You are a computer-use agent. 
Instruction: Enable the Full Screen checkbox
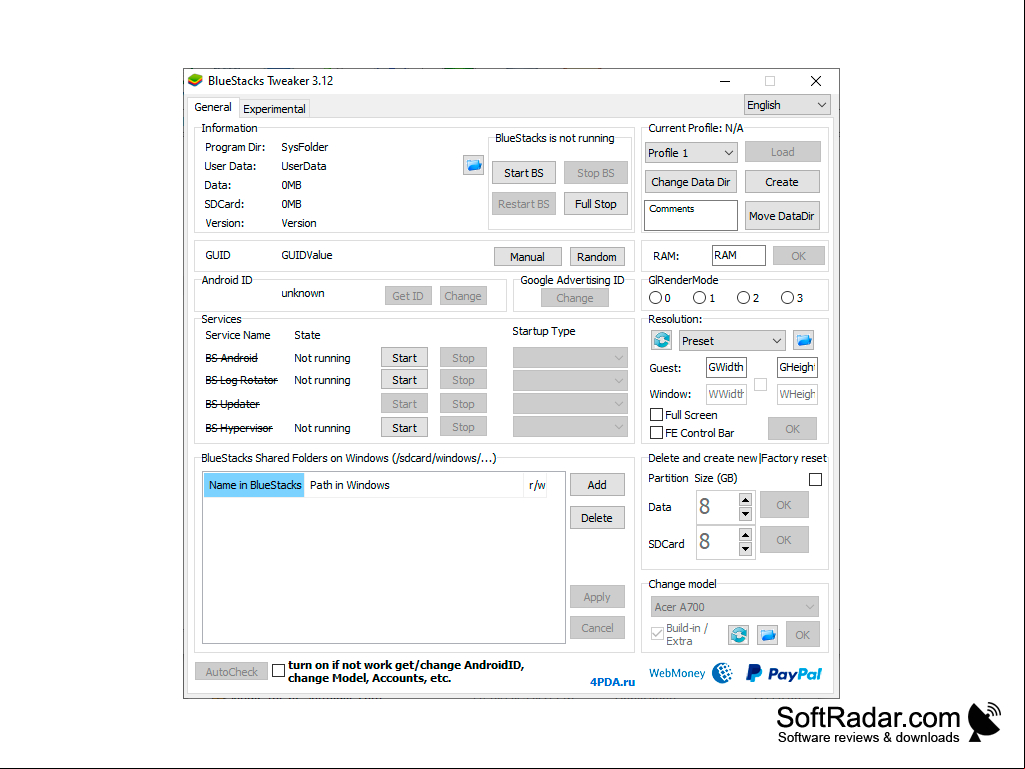[656, 415]
